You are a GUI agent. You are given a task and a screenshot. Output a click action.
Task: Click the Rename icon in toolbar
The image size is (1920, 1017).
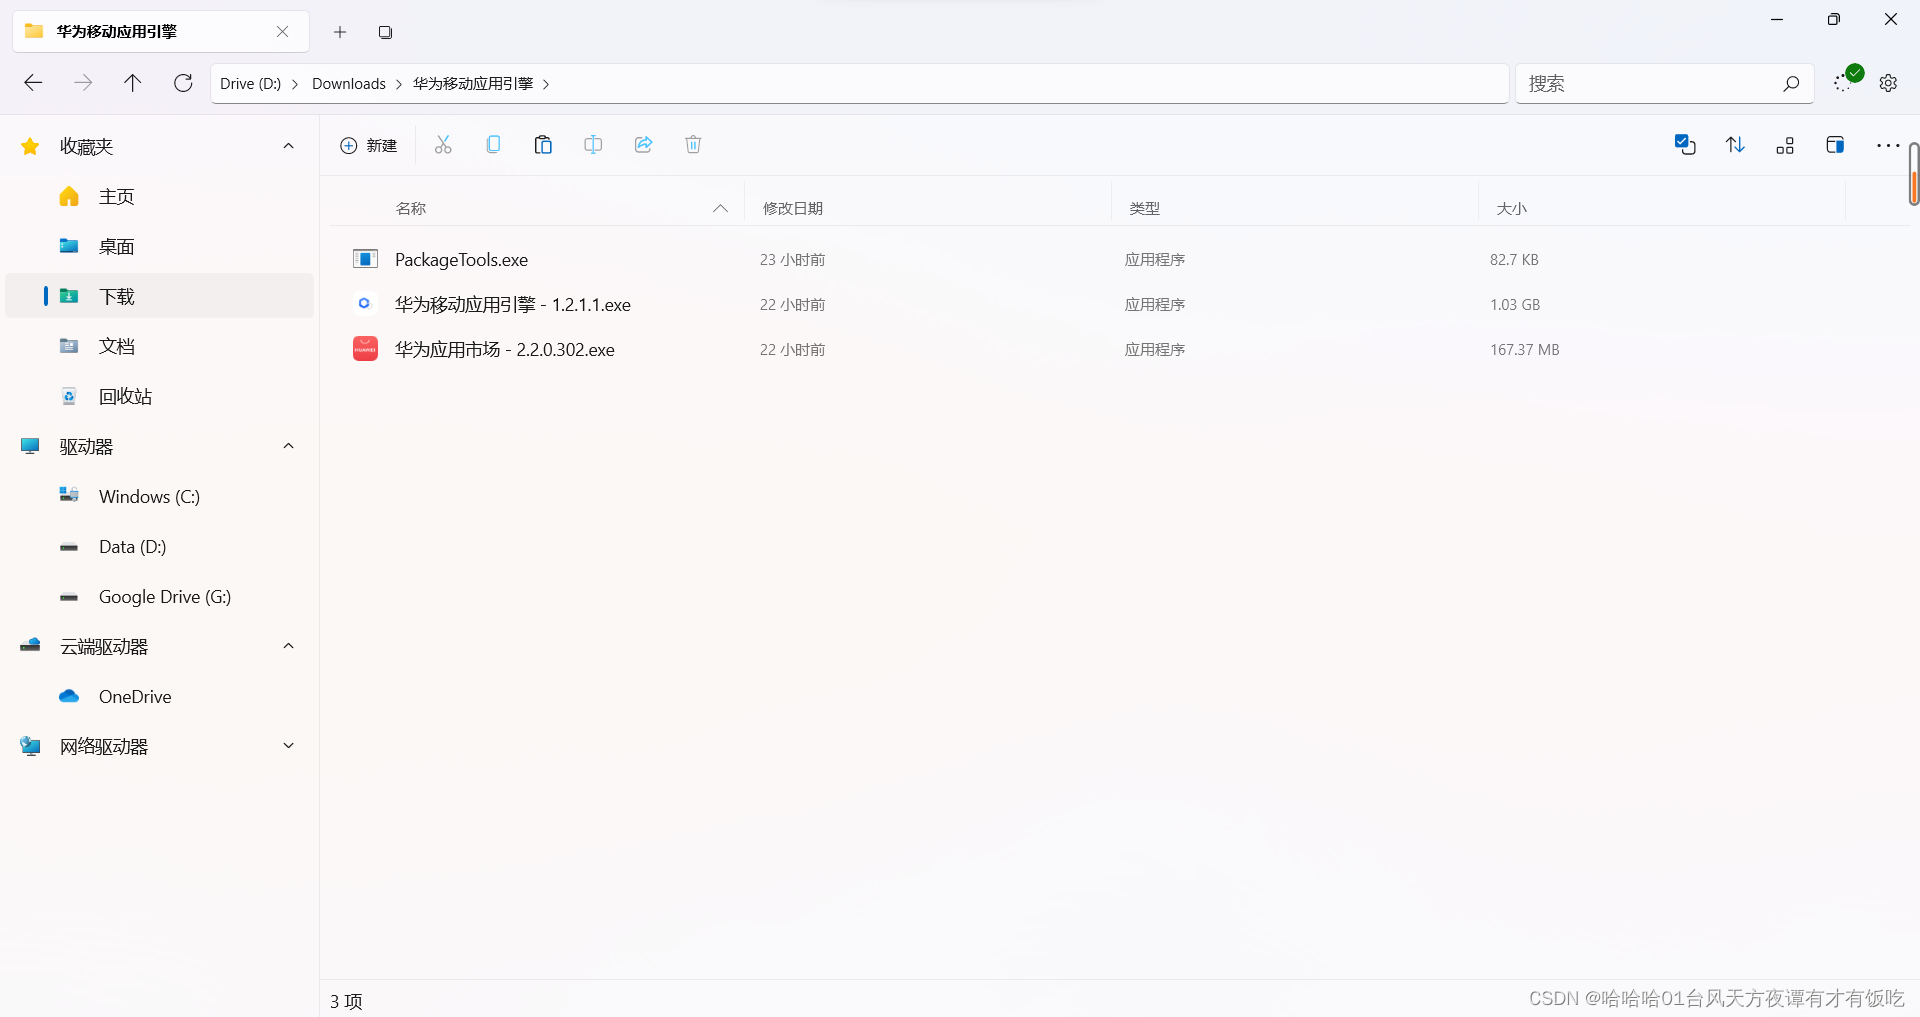pos(593,145)
